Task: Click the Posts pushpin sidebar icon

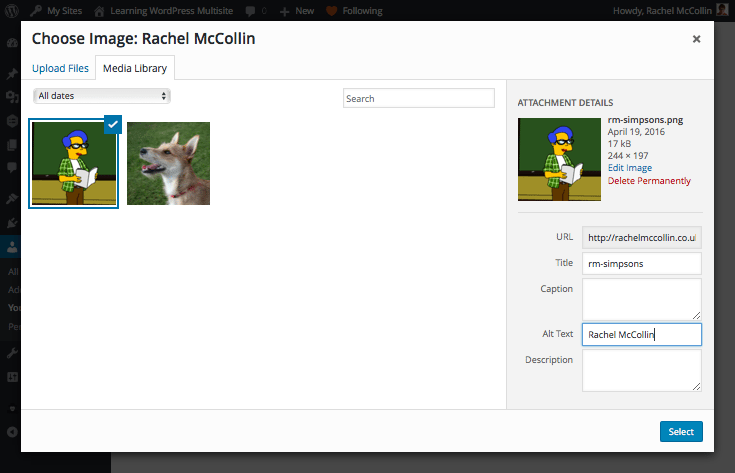Action: tap(12, 74)
